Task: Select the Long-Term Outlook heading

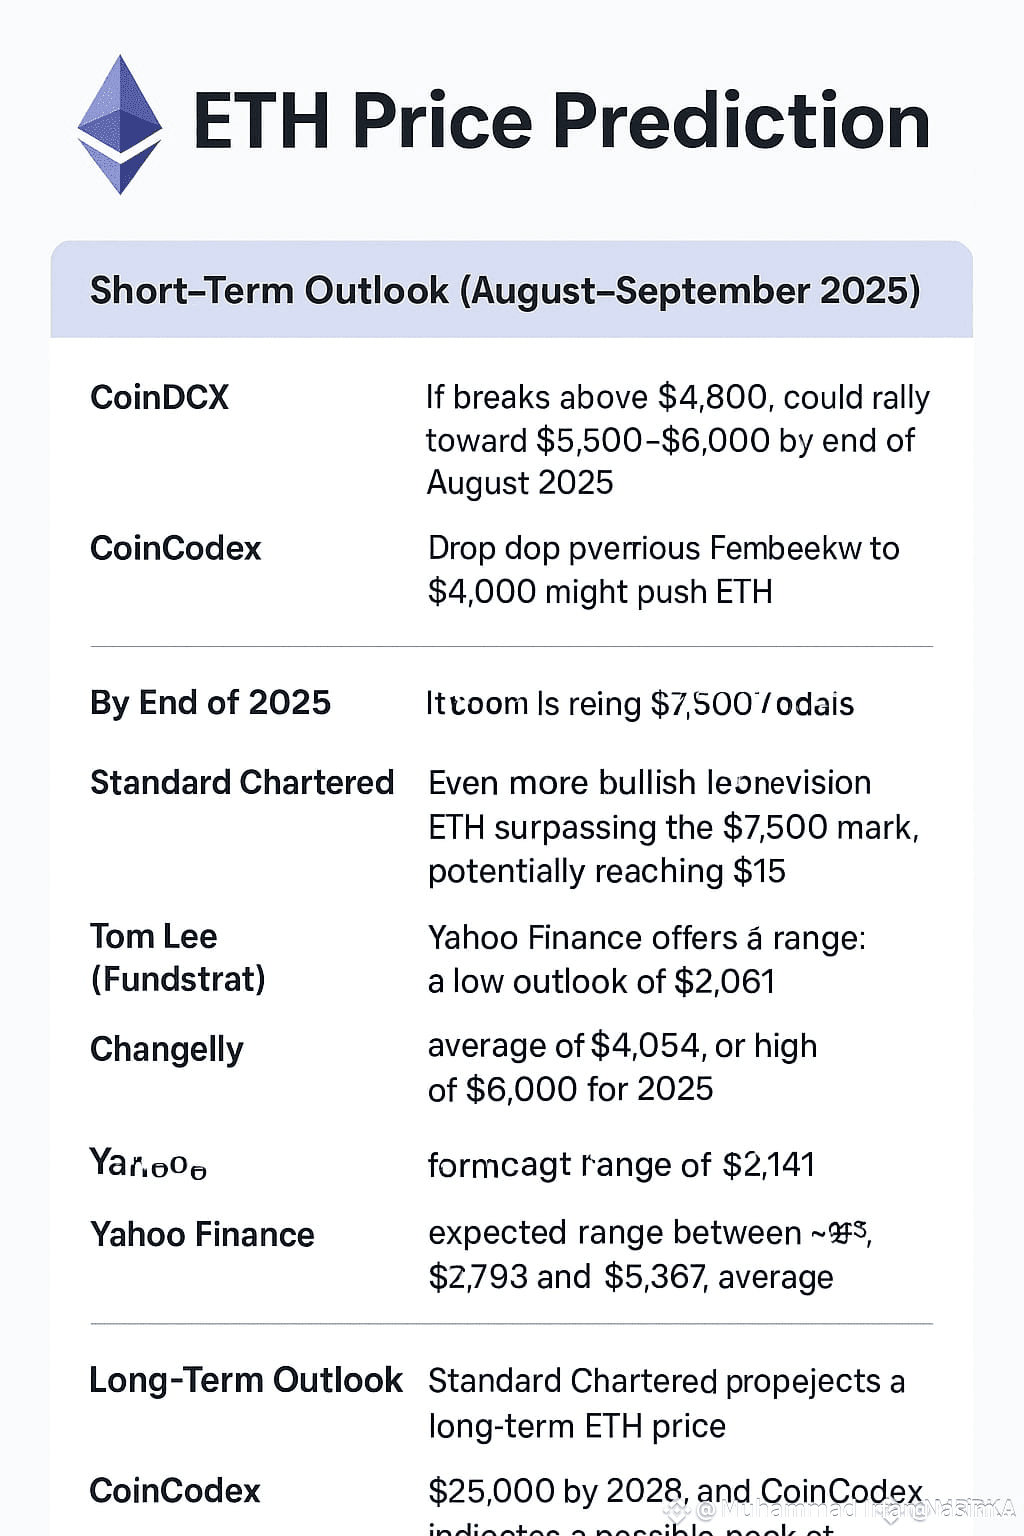Action: coord(245,1380)
